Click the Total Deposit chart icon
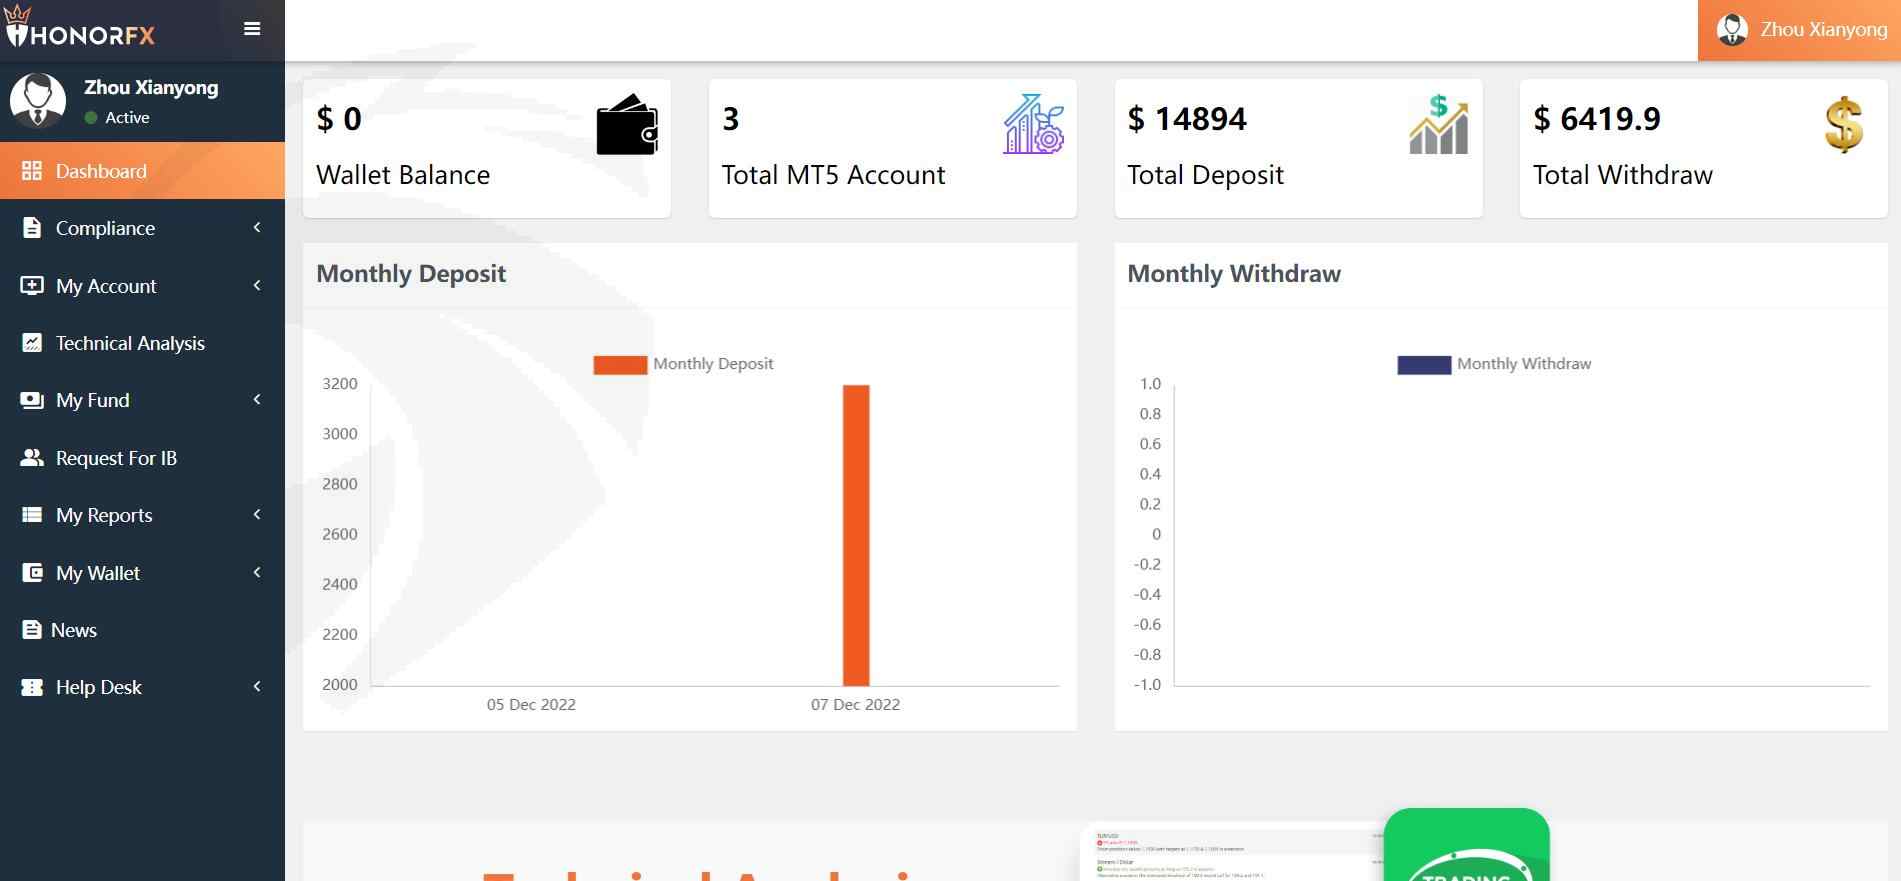The image size is (1901, 881). (x=1439, y=124)
